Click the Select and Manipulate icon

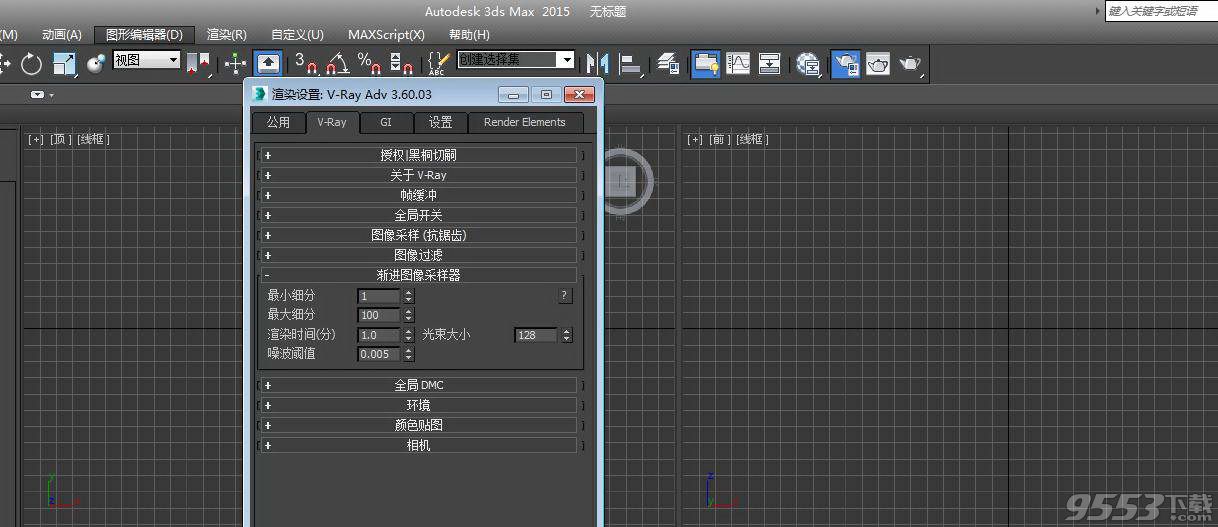[234, 64]
